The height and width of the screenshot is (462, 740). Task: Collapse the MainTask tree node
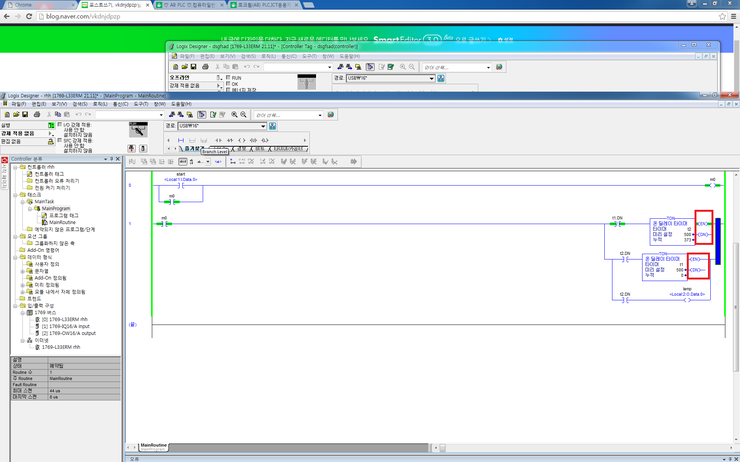pyautogui.click(x=22, y=202)
